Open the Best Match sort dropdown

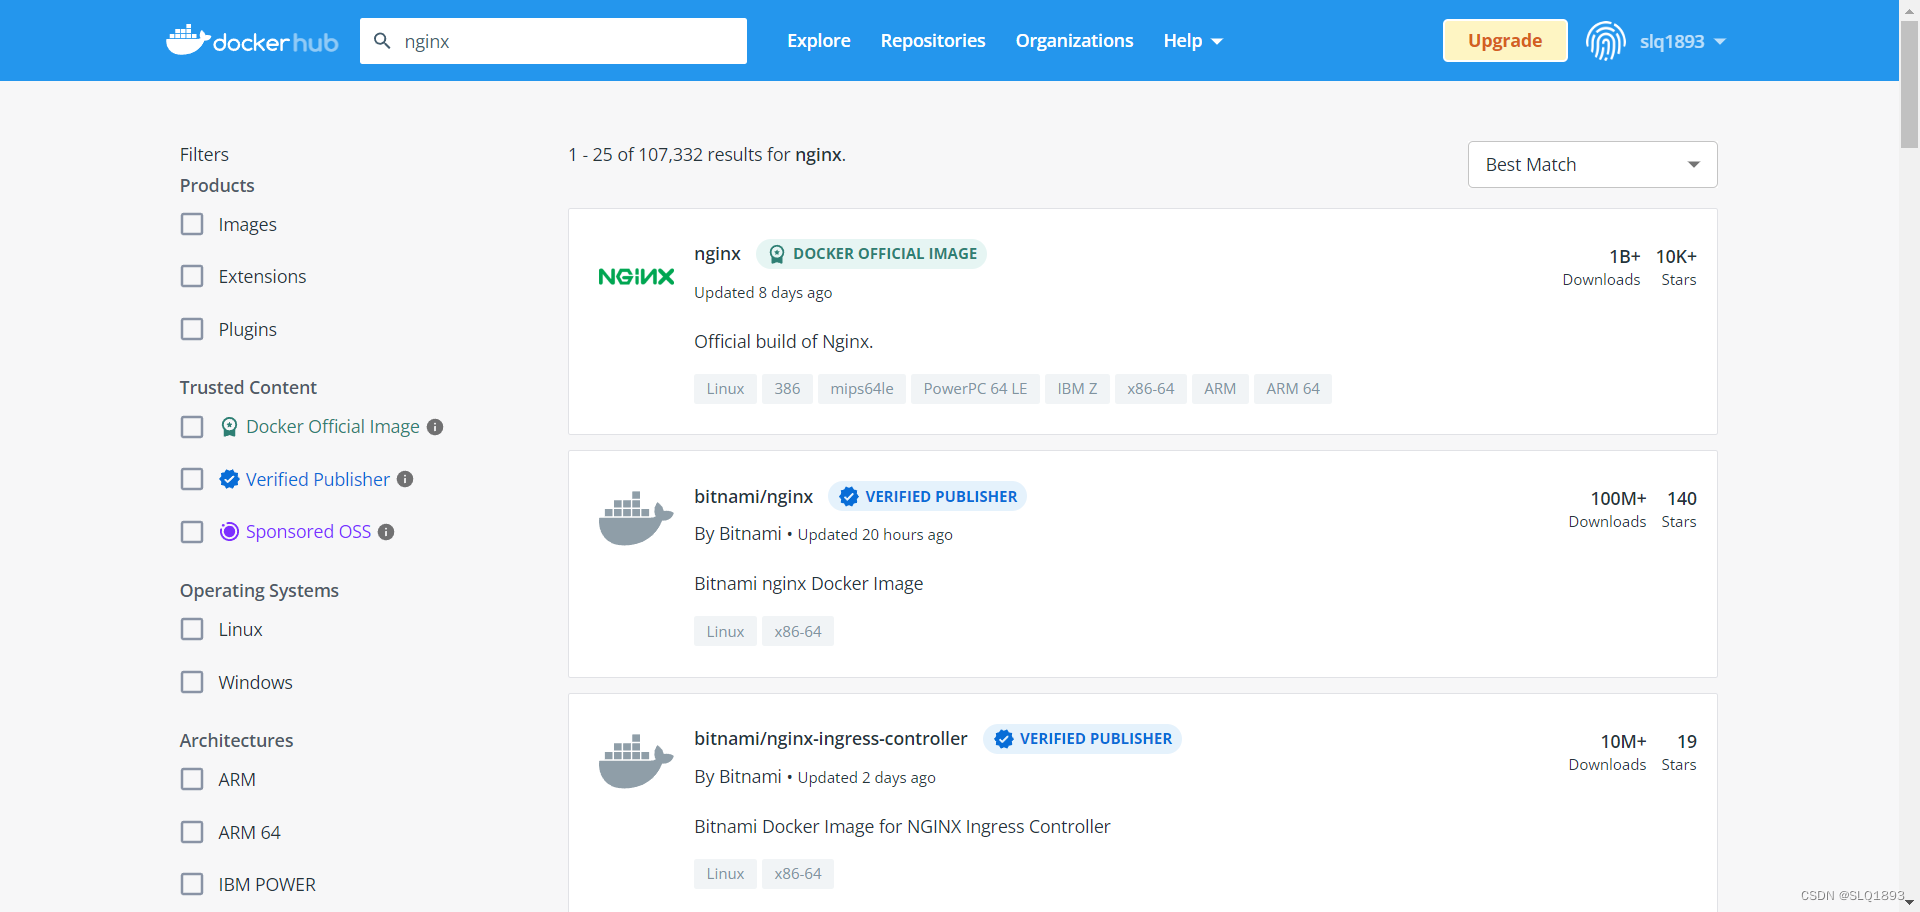[x=1592, y=164]
